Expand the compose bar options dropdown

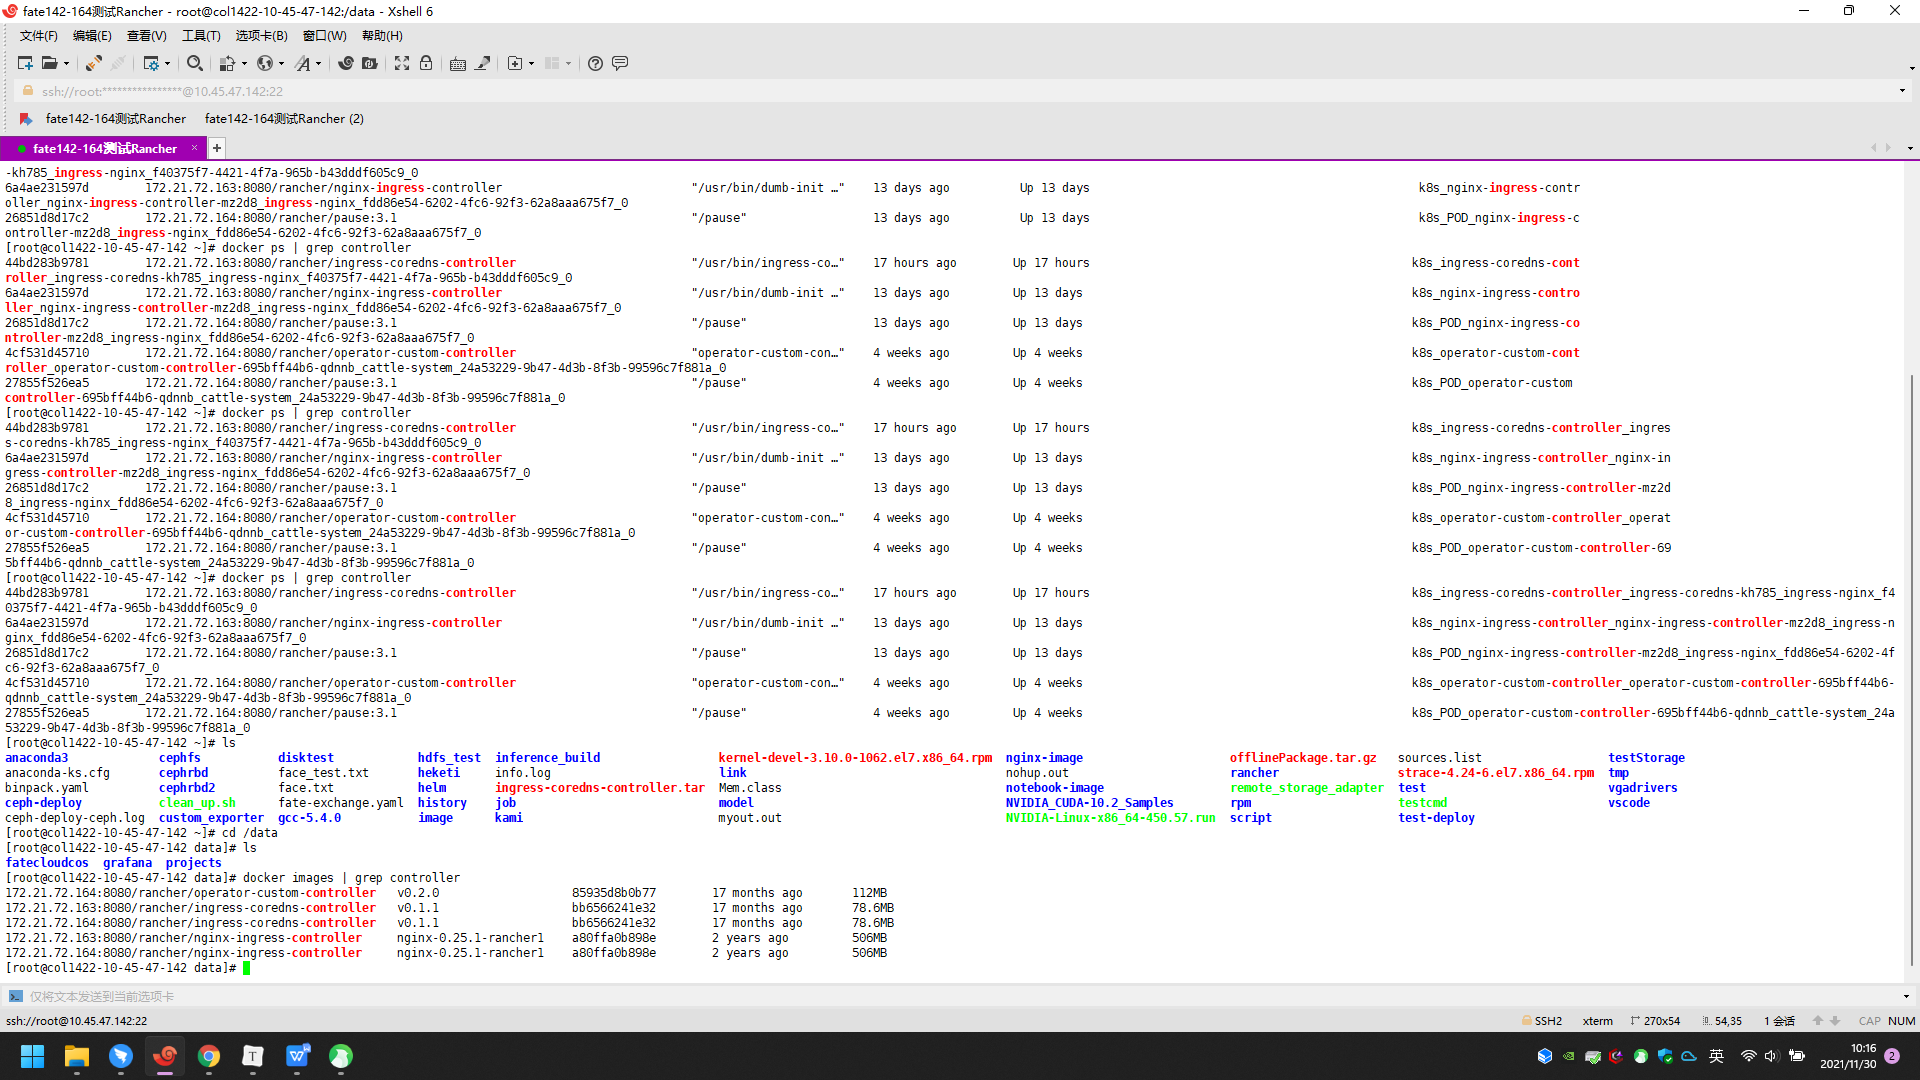1906,997
